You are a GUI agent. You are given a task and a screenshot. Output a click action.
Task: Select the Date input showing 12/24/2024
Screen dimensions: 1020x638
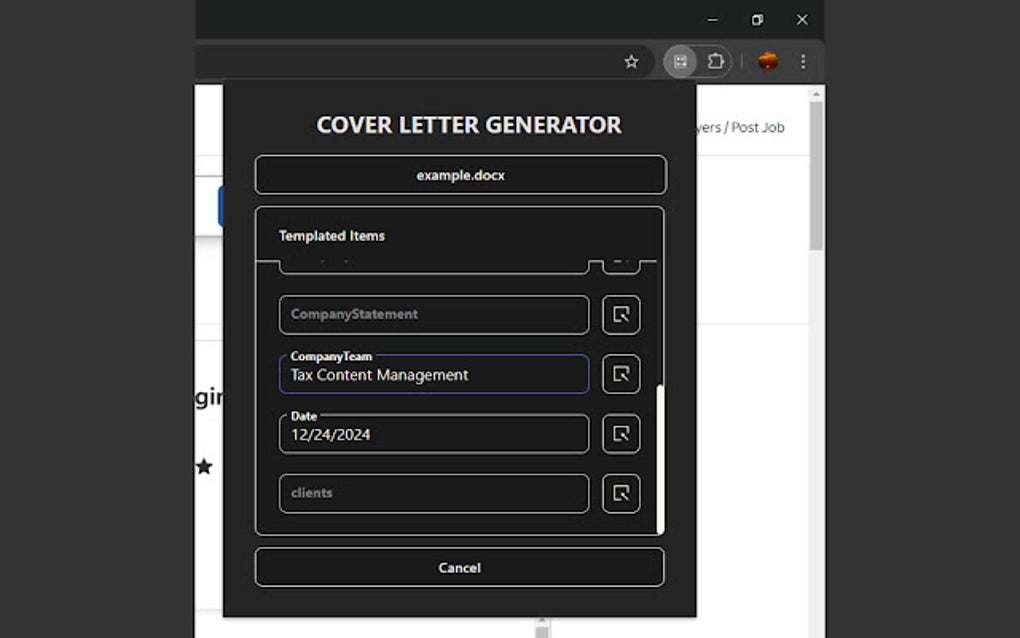tap(433, 434)
